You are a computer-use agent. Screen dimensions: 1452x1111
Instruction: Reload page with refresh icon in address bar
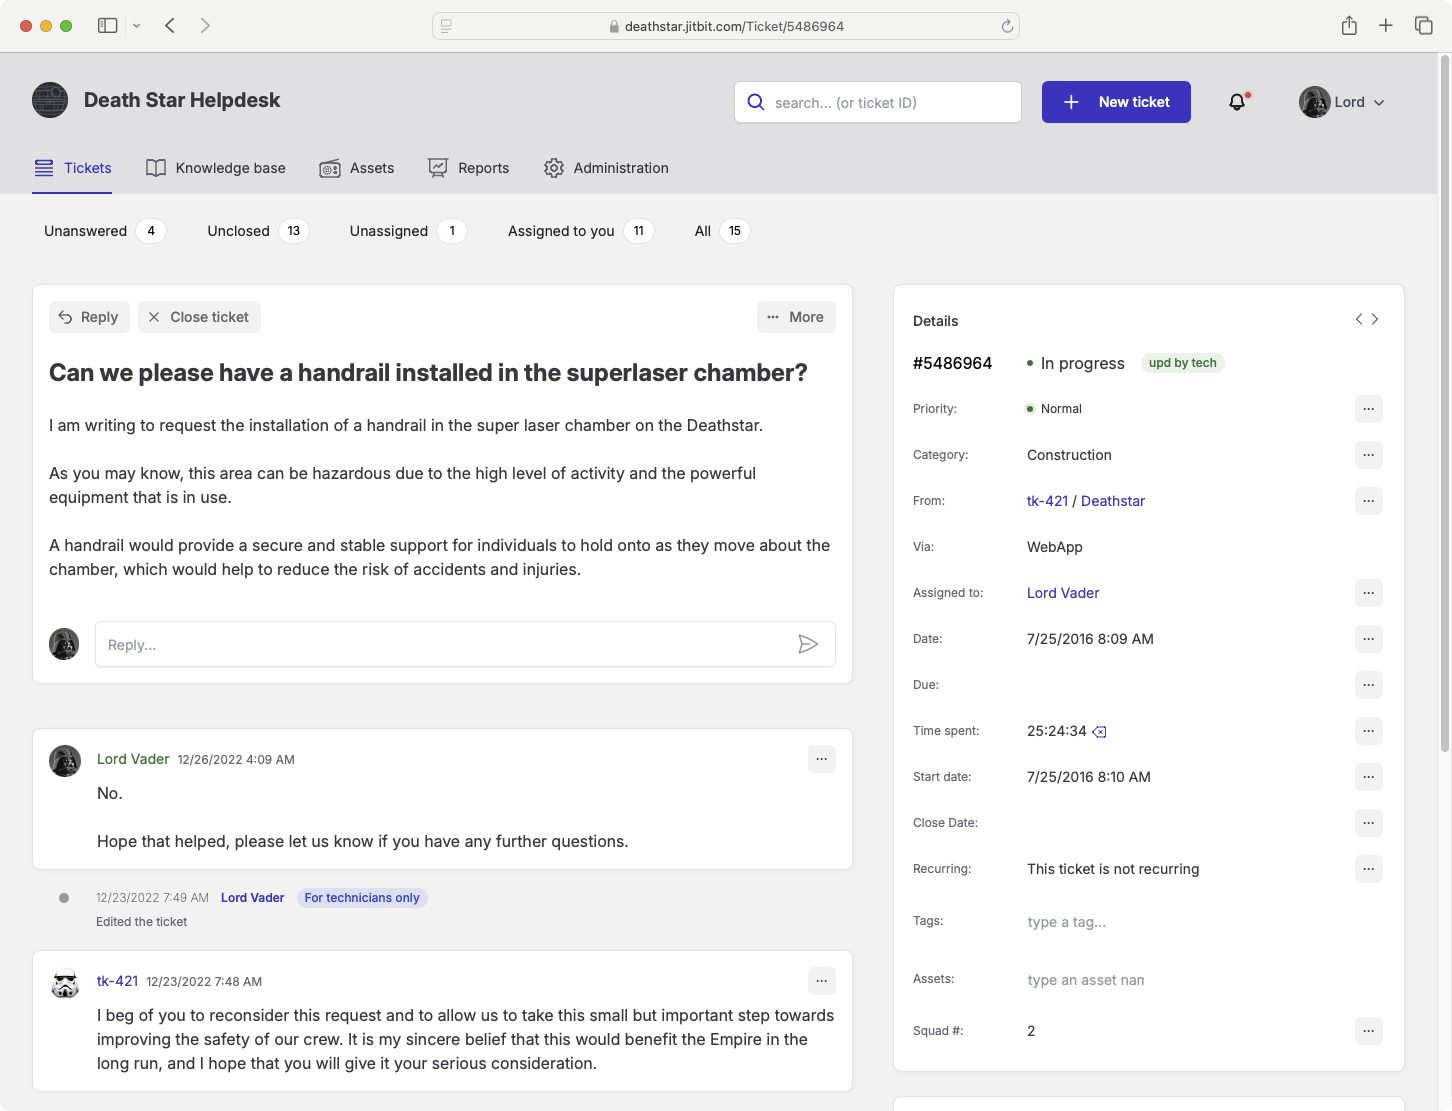pos(1007,26)
